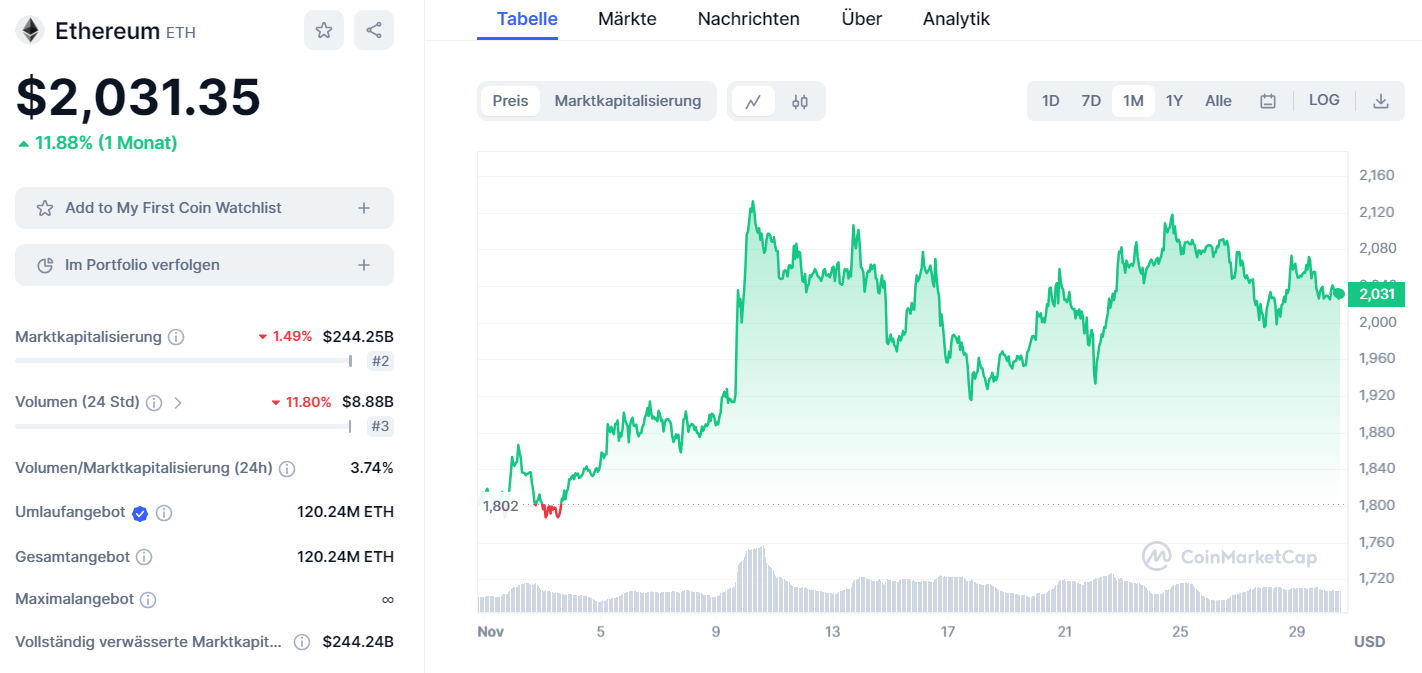Click the 11.80% volume change
The width and height of the screenshot is (1422, 673).
pyautogui.click(x=301, y=402)
